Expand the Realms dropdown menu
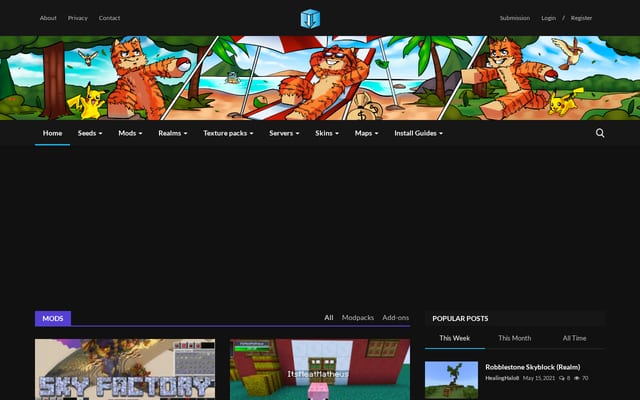Screen dimensions: 640x400 [173, 133]
